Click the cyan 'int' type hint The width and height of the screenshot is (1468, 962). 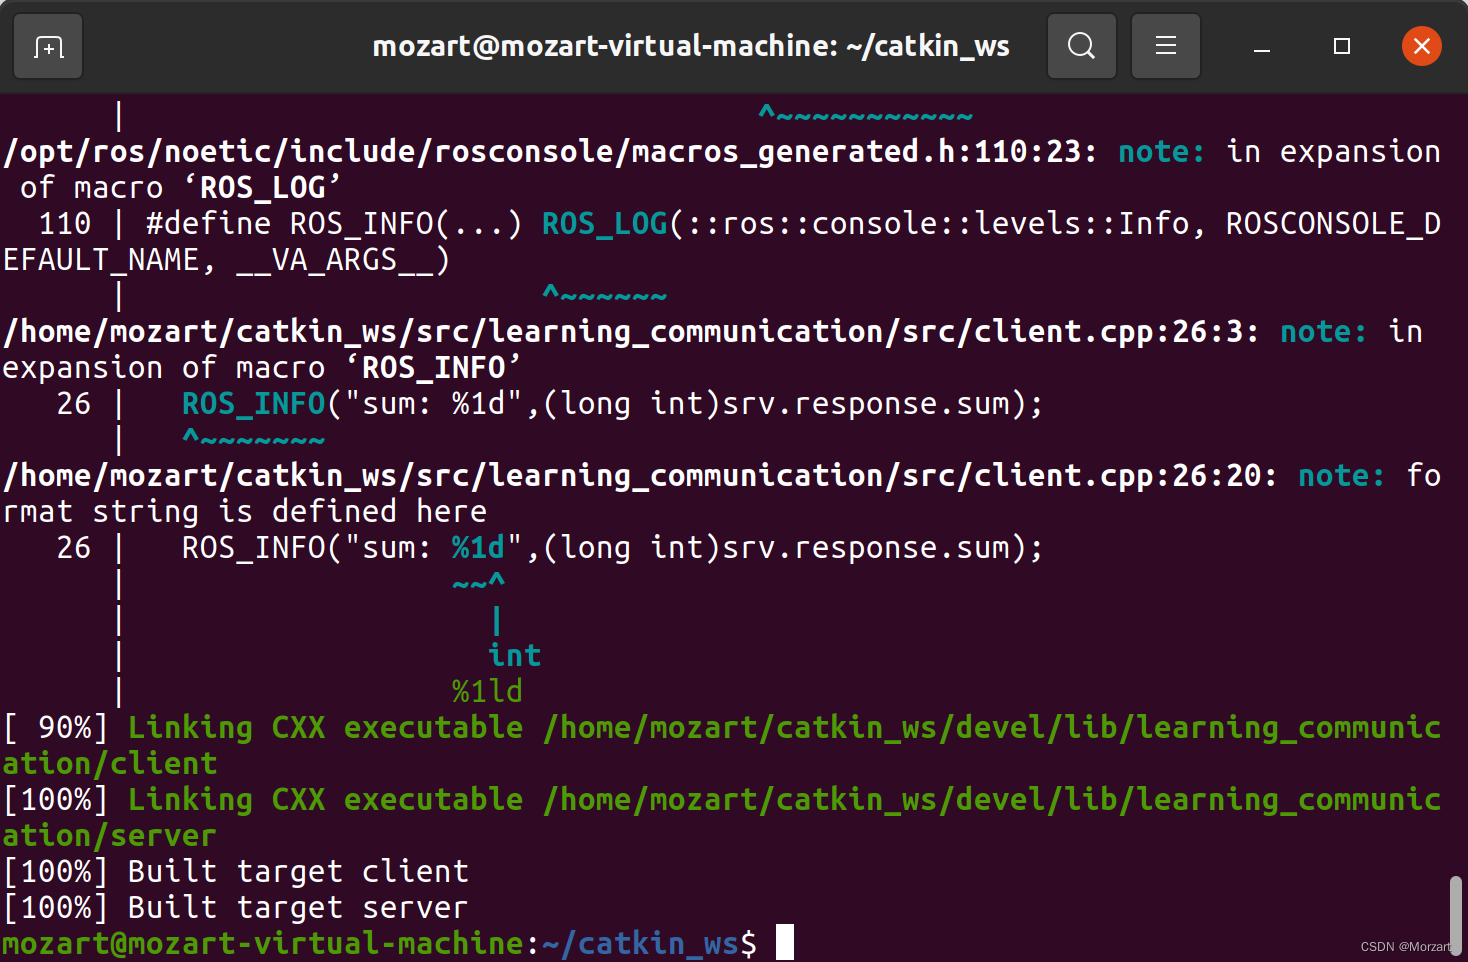pyautogui.click(x=514, y=656)
